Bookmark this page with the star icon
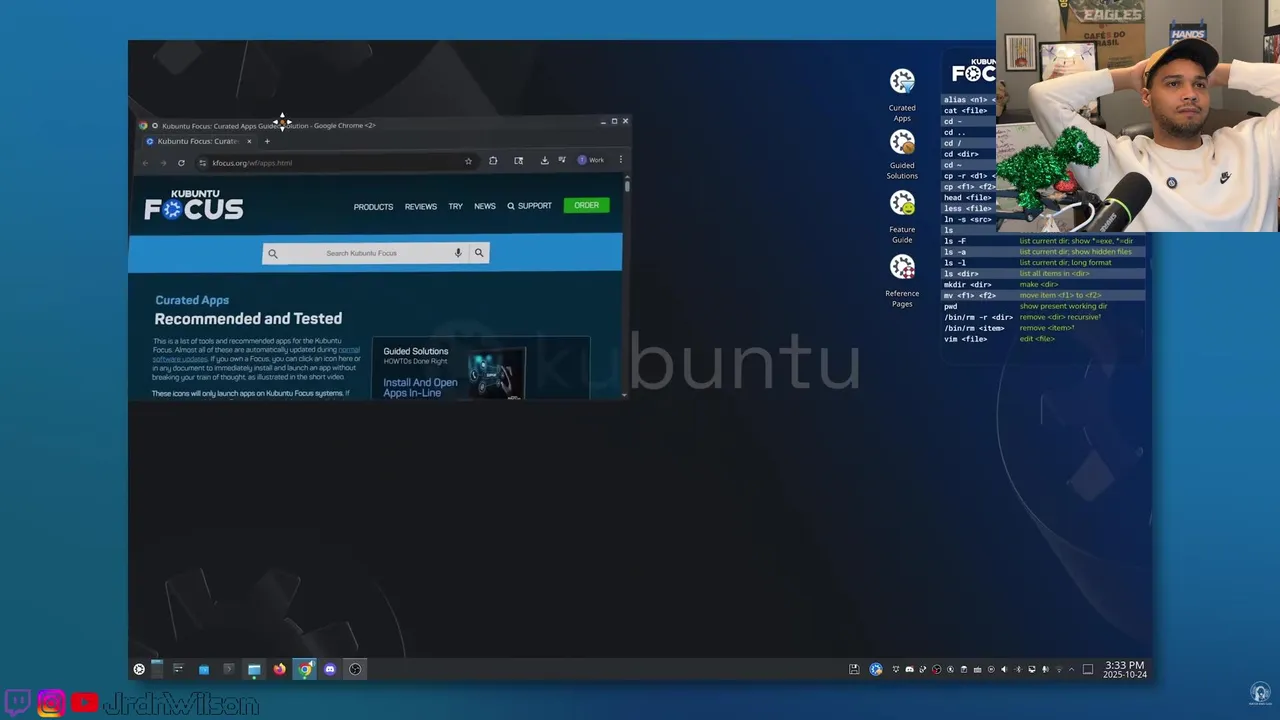The height and width of the screenshot is (720, 1280). [468, 161]
